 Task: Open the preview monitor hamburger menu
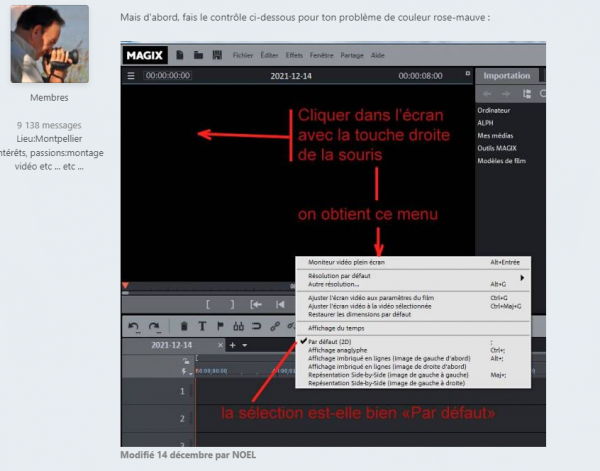(x=131, y=76)
